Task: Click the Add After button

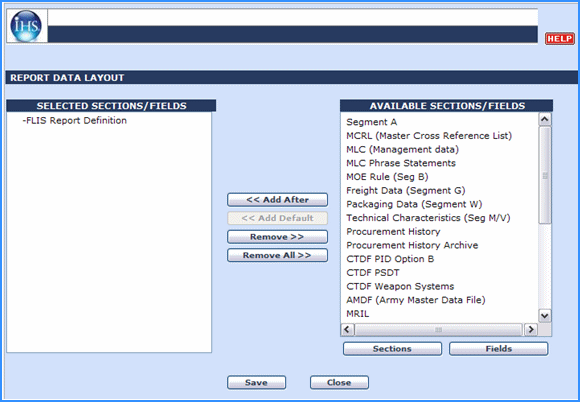Action: pos(277,200)
